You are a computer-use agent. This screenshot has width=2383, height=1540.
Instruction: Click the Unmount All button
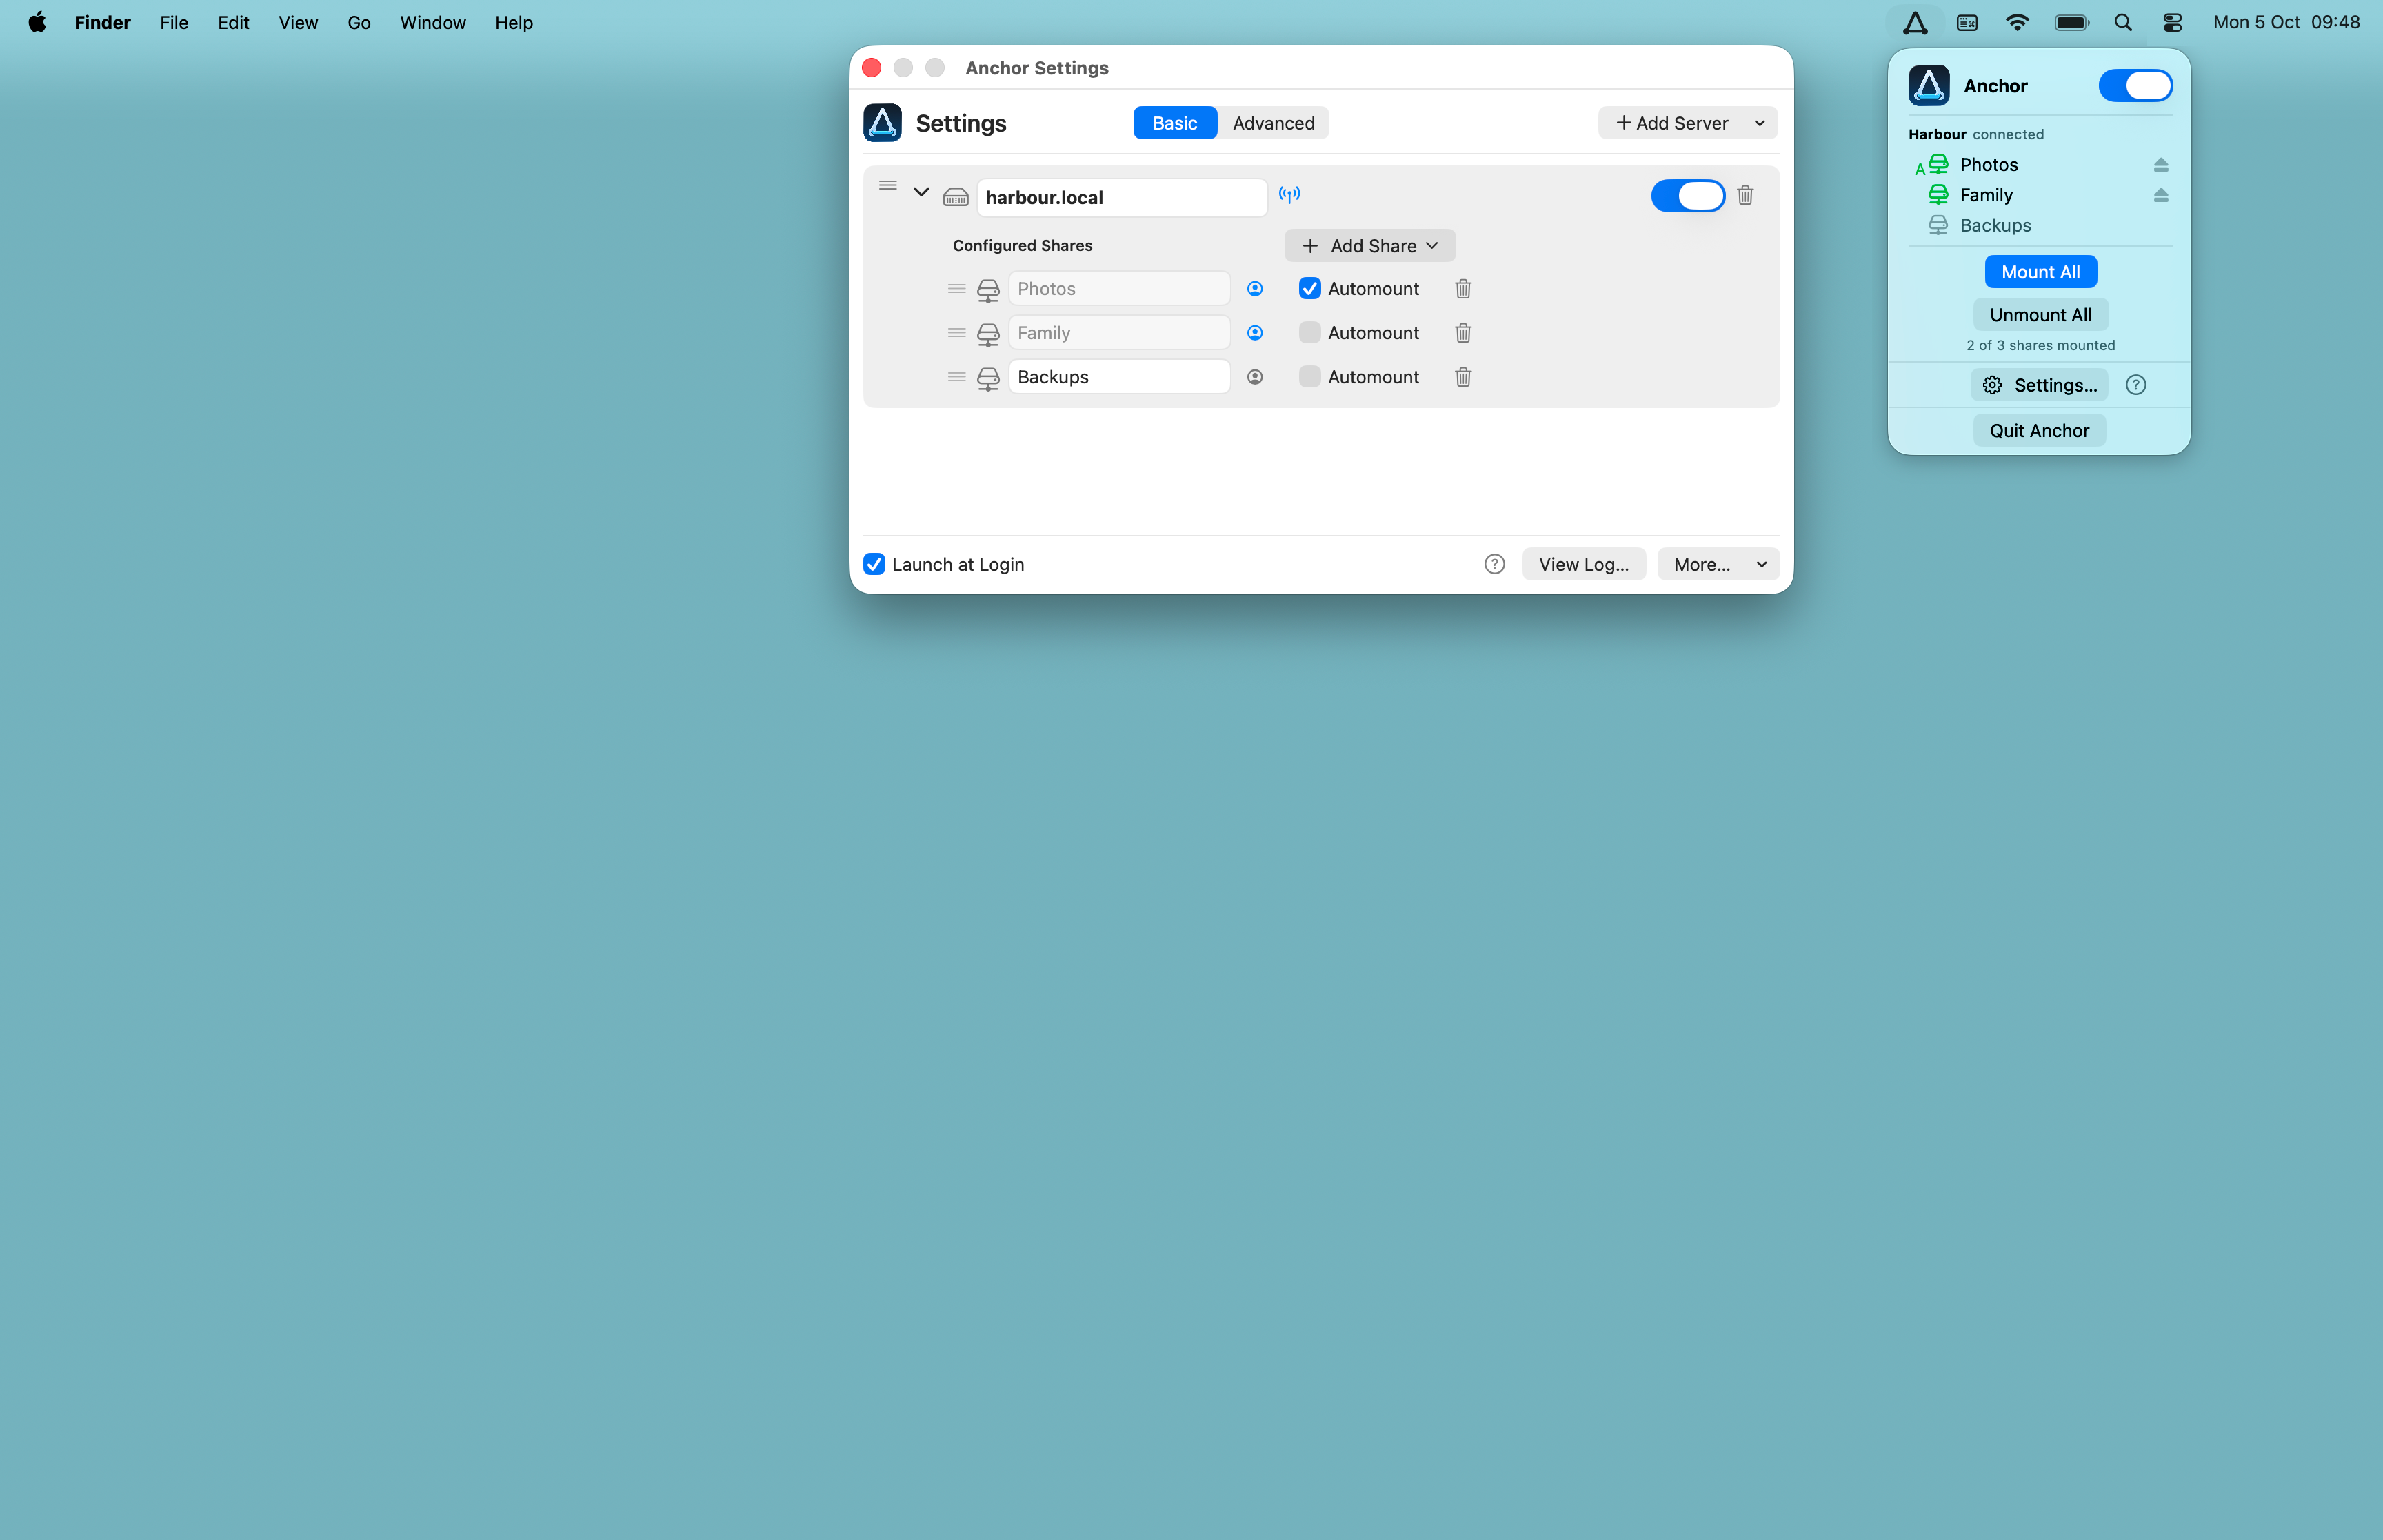pyautogui.click(x=2040, y=315)
